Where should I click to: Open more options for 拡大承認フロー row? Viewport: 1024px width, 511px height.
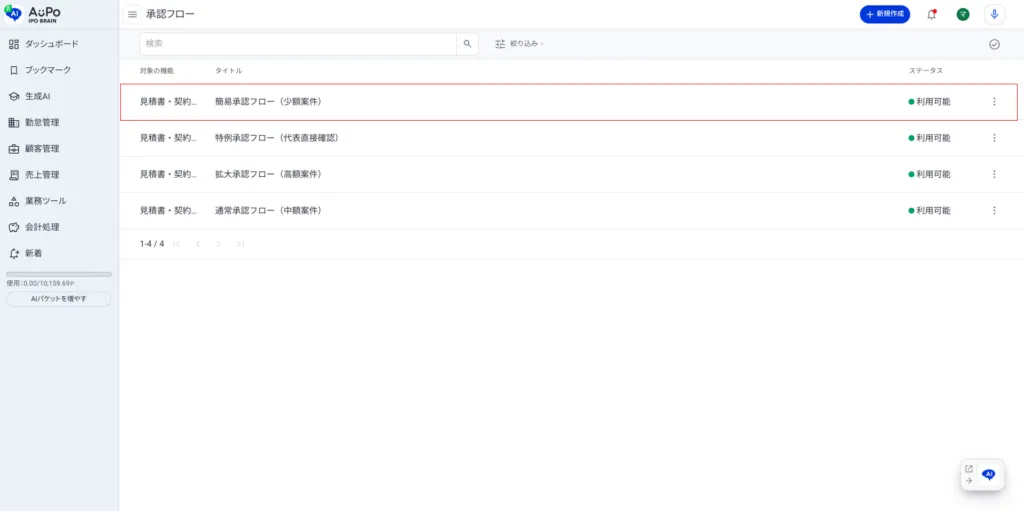point(994,174)
